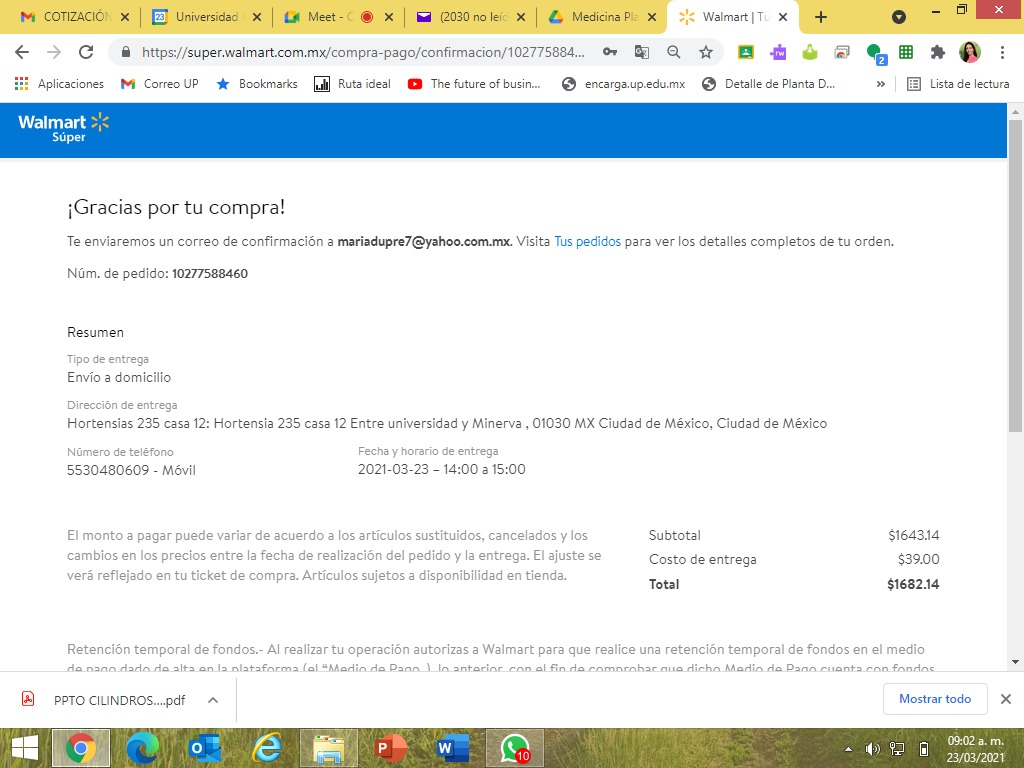Screen dimensions: 1024x768
Task: Click the tab search circle arrow
Action: coord(899,17)
